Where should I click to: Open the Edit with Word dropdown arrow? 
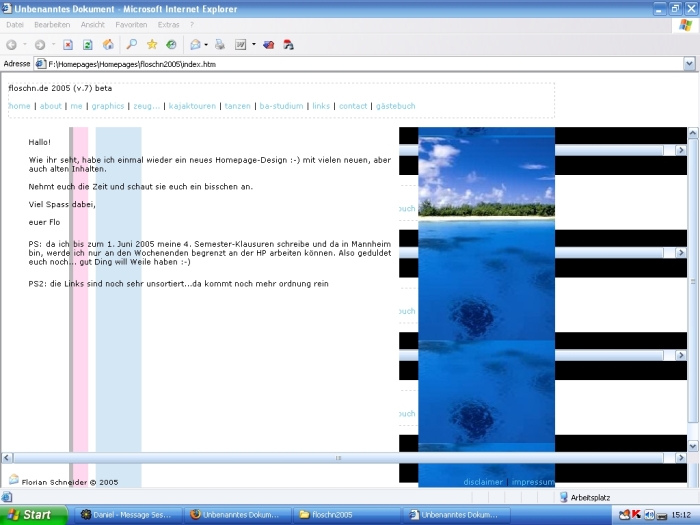[254, 45]
